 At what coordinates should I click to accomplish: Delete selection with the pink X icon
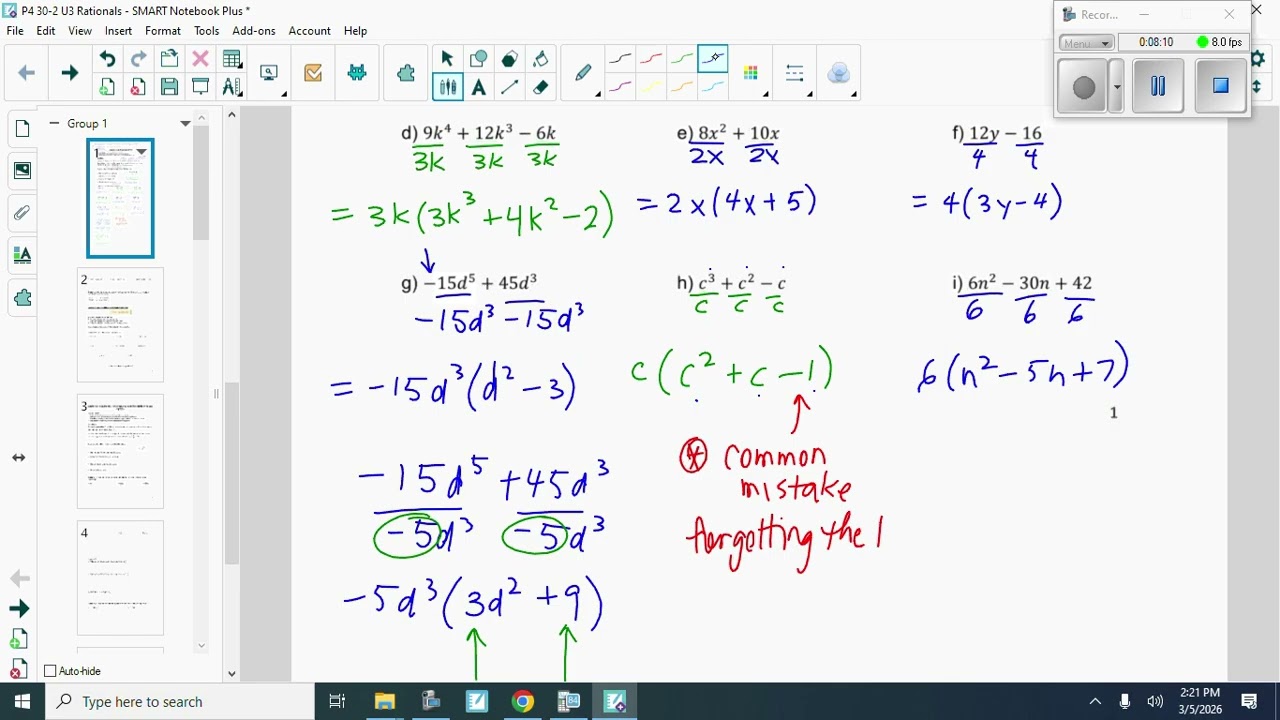200,59
